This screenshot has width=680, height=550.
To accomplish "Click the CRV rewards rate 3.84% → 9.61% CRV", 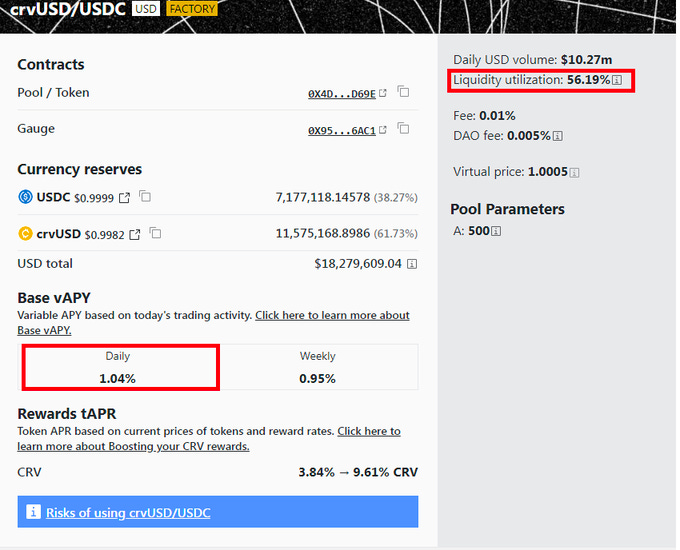I will [358, 472].
